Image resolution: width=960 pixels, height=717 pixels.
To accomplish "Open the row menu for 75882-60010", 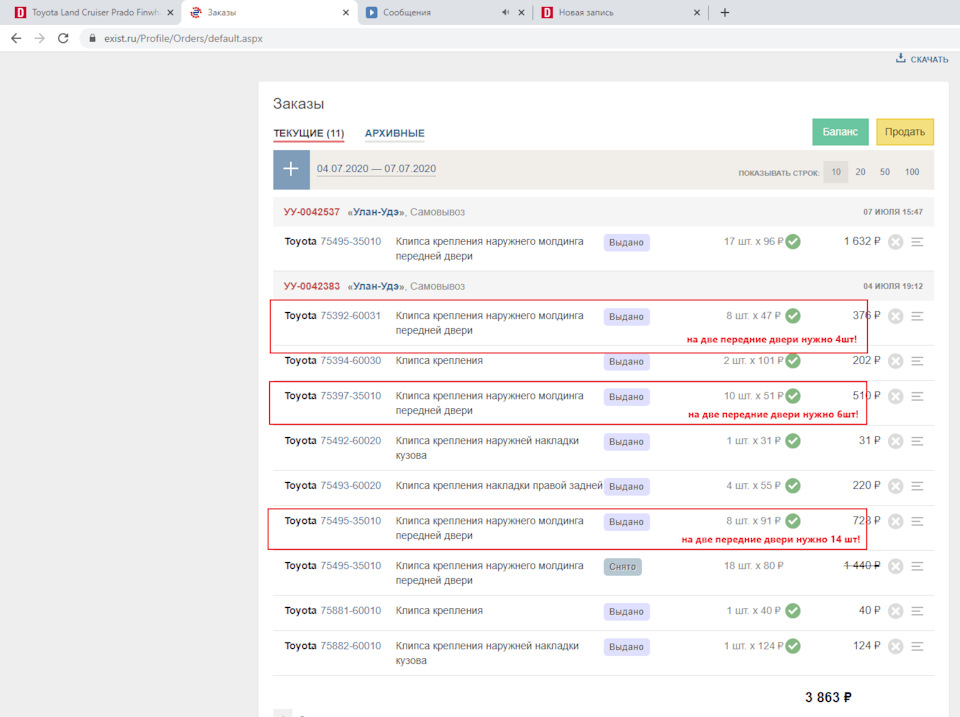I will tap(917, 647).
